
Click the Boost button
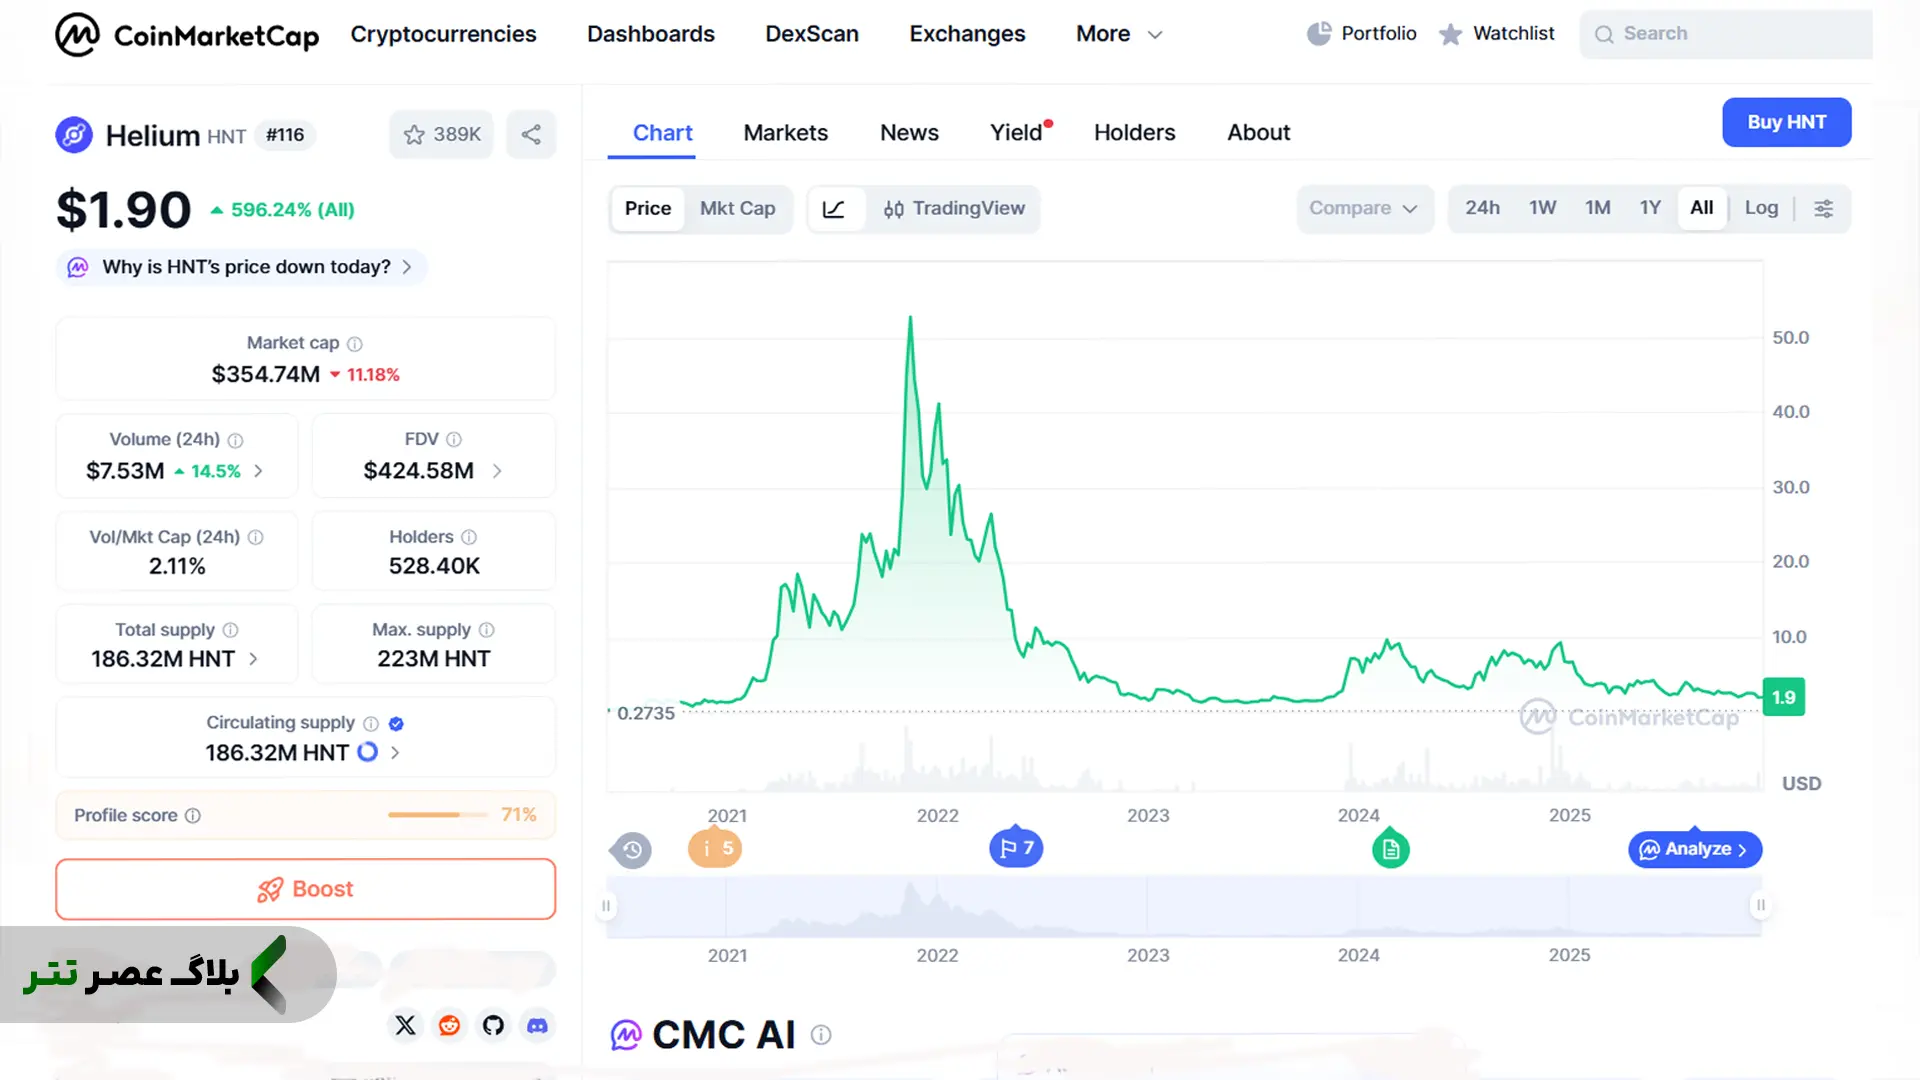(x=305, y=889)
